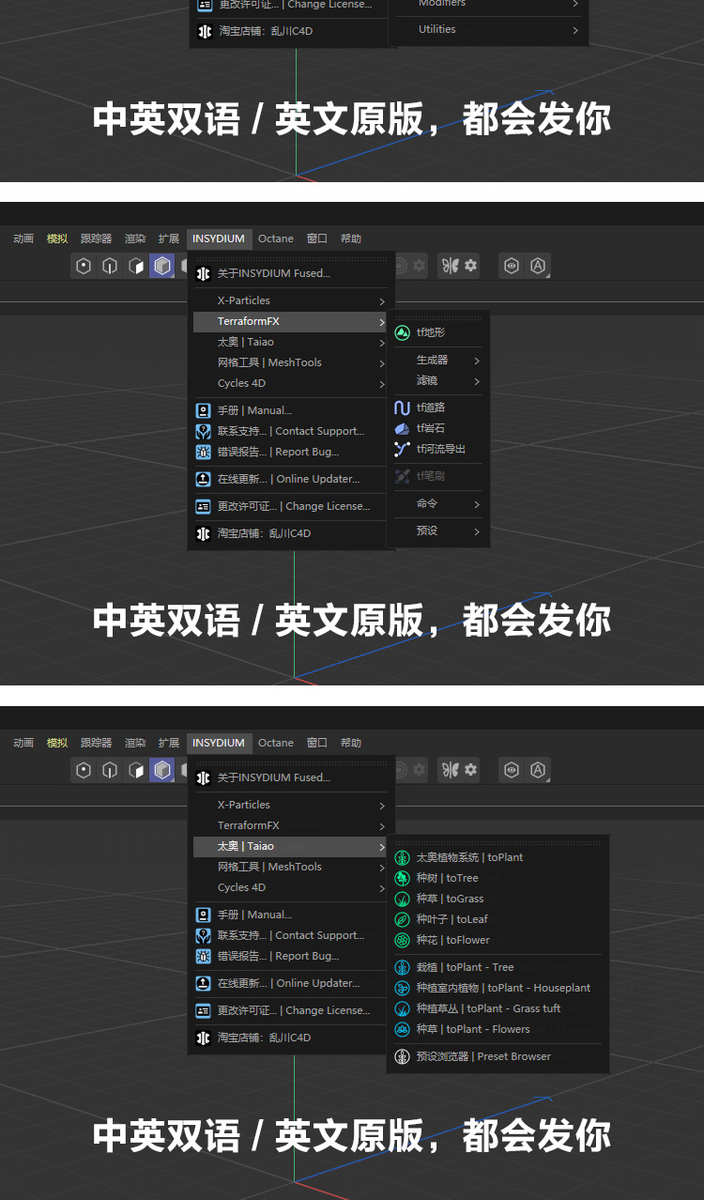Click the Preset Browser icon in the Taiao submenu
Viewport: 704px width, 1200px height.
pos(402,1056)
